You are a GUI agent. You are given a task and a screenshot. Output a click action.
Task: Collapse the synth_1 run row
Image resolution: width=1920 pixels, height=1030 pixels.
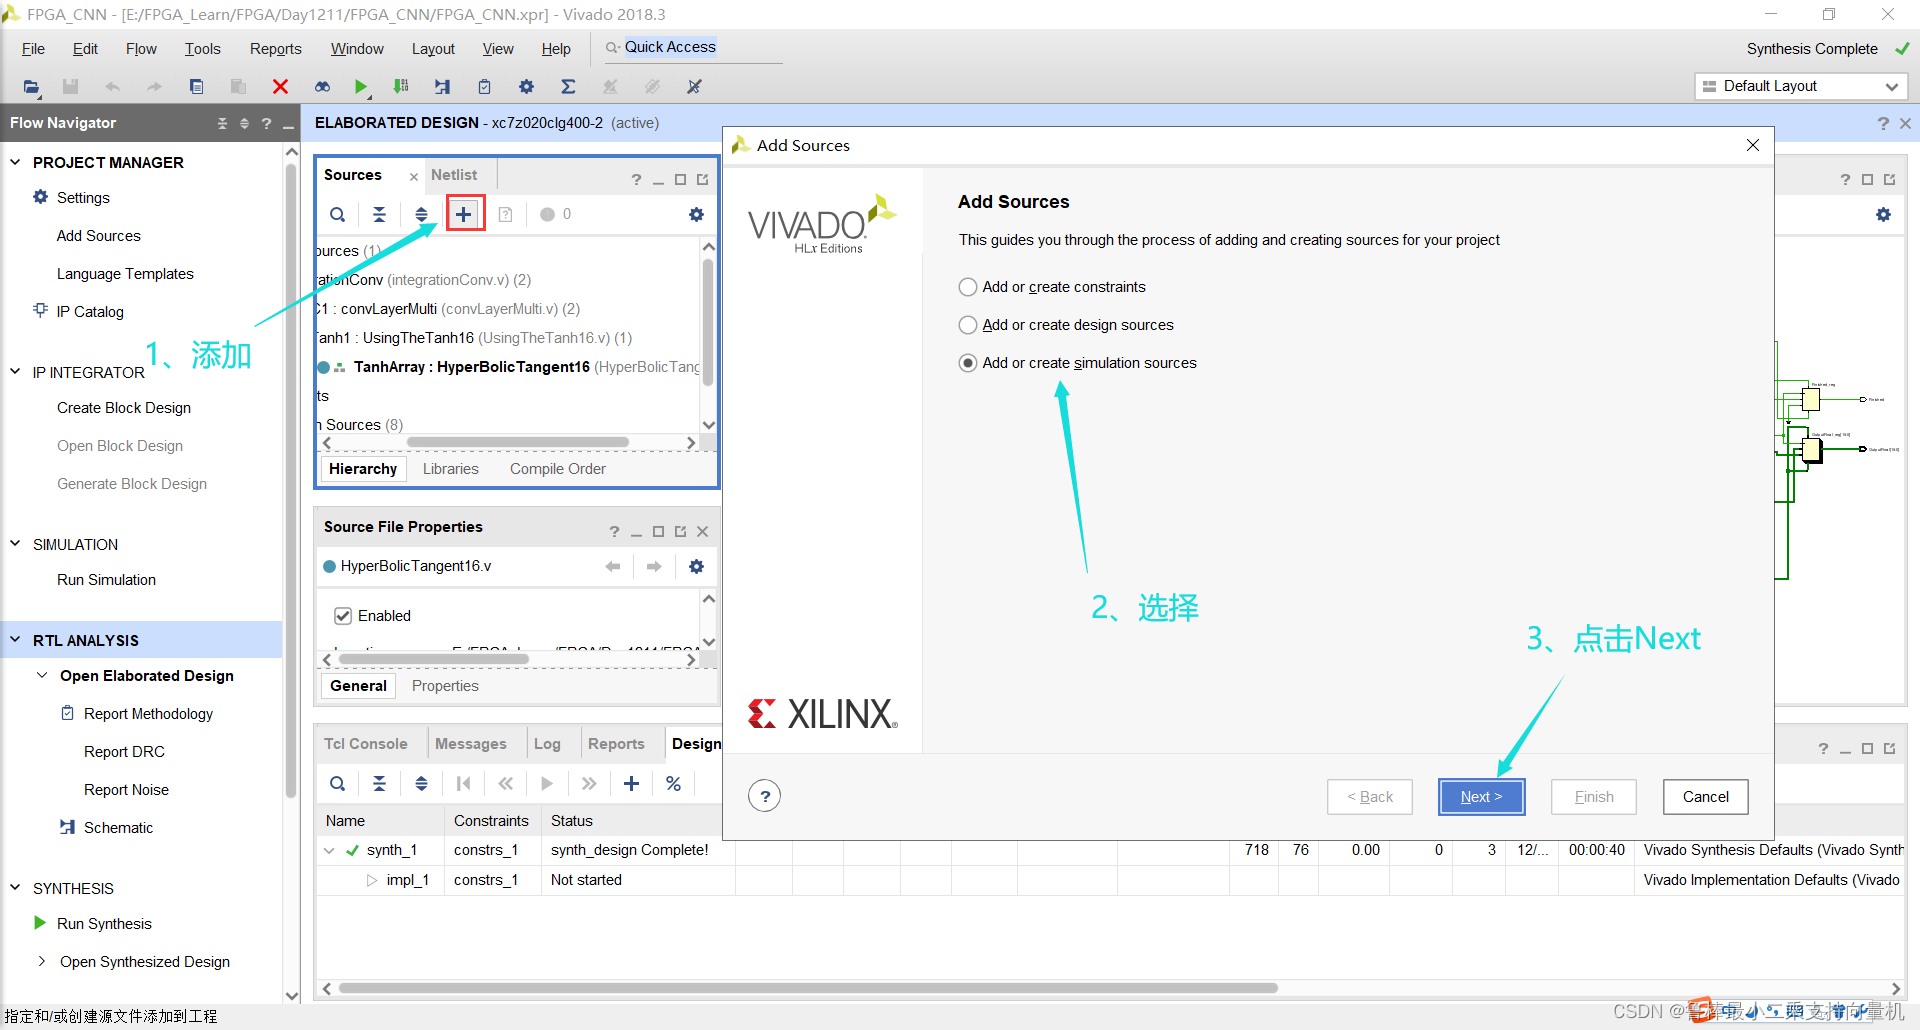point(329,851)
